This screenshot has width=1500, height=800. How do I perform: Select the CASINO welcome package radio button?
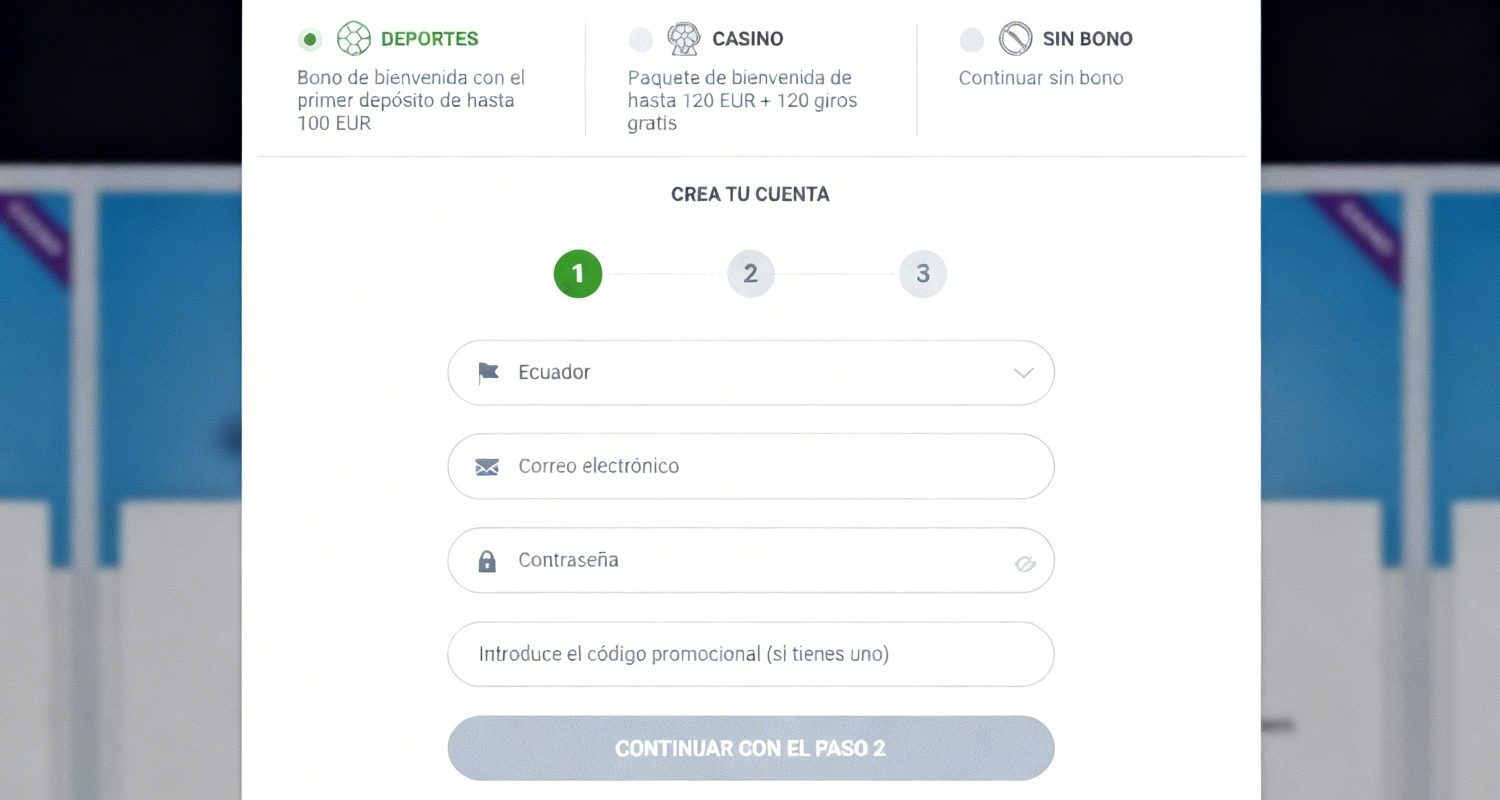(640, 39)
